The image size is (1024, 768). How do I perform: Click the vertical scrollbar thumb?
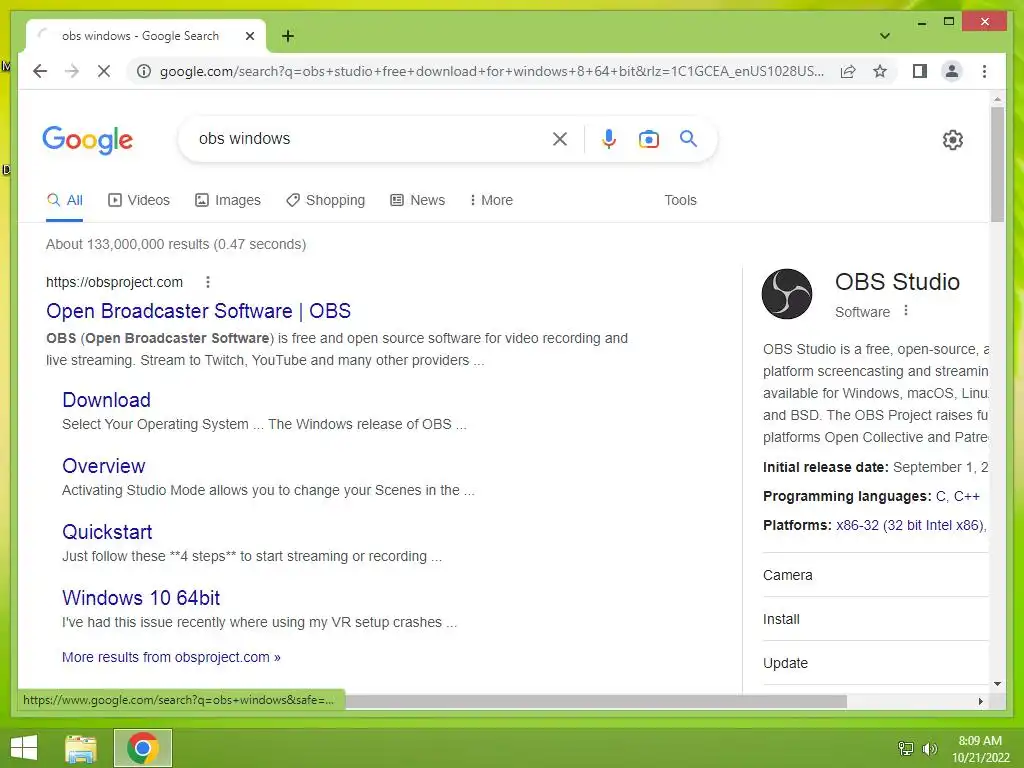pos(997,165)
